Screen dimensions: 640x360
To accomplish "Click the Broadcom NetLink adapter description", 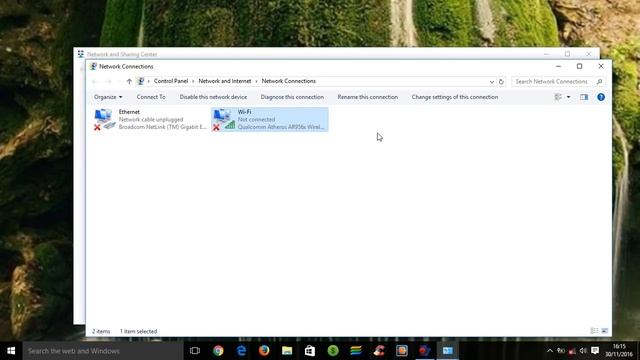I will (162, 127).
